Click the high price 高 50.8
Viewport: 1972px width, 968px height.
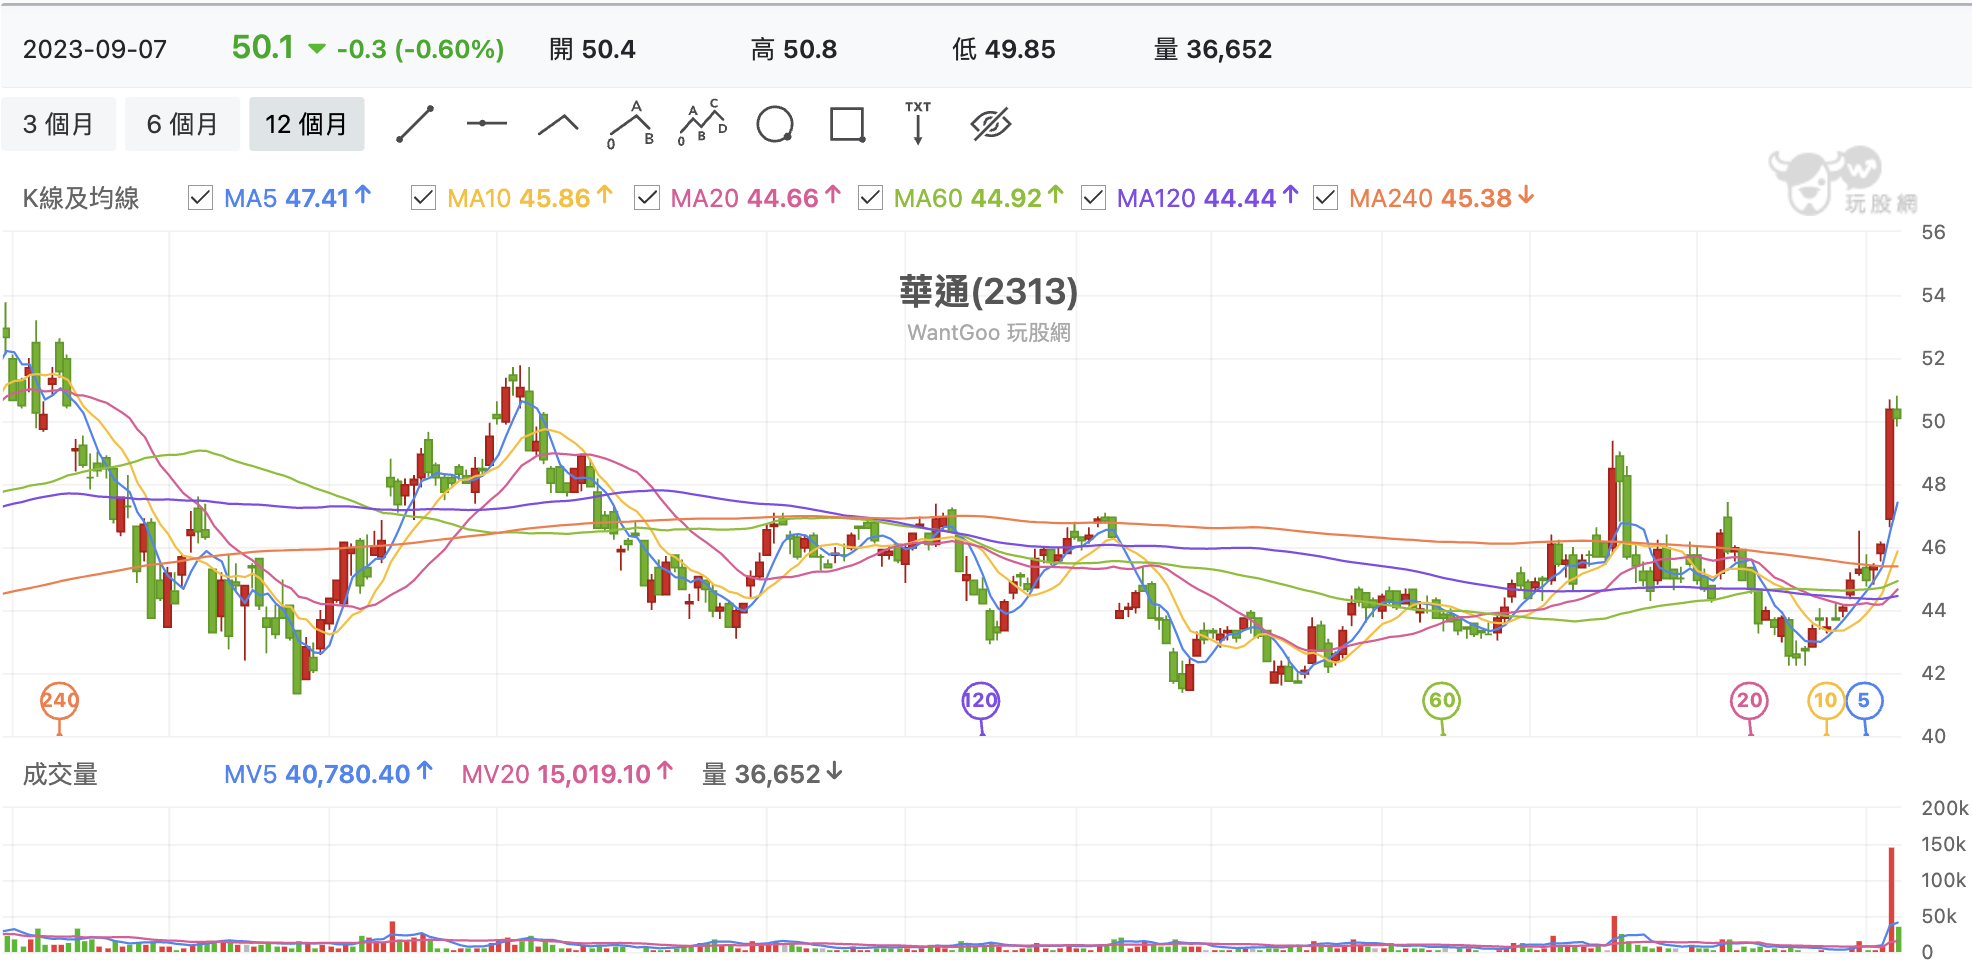click(794, 49)
